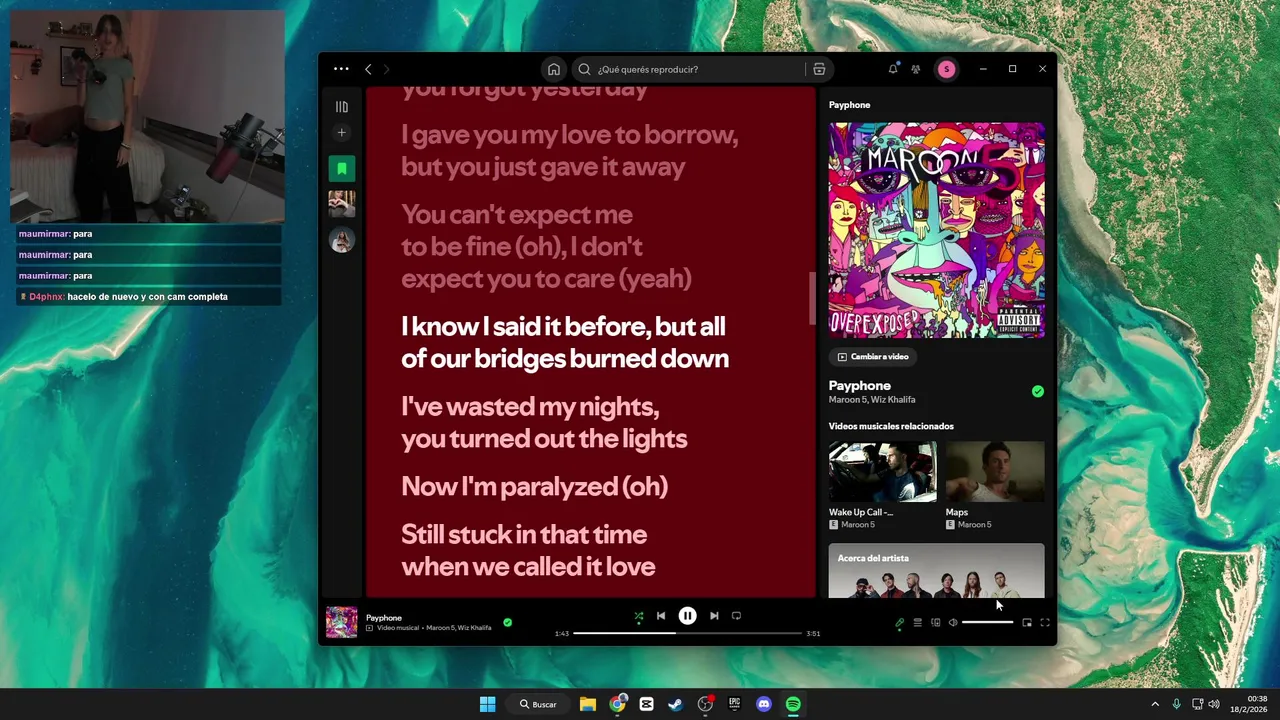
Task: Open Liked Songs green bookmark tile
Action: click(342, 168)
